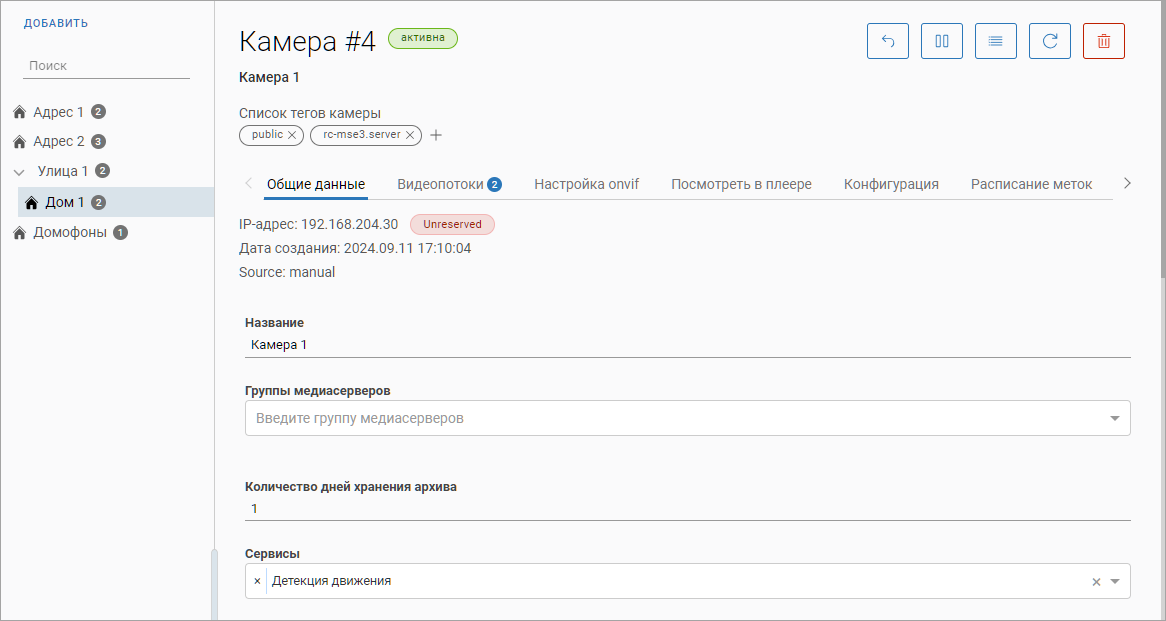The height and width of the screenshot is (621, 1166).
Task: Collapse the Улица 1 tree node
Action: (x=19, y=171)
